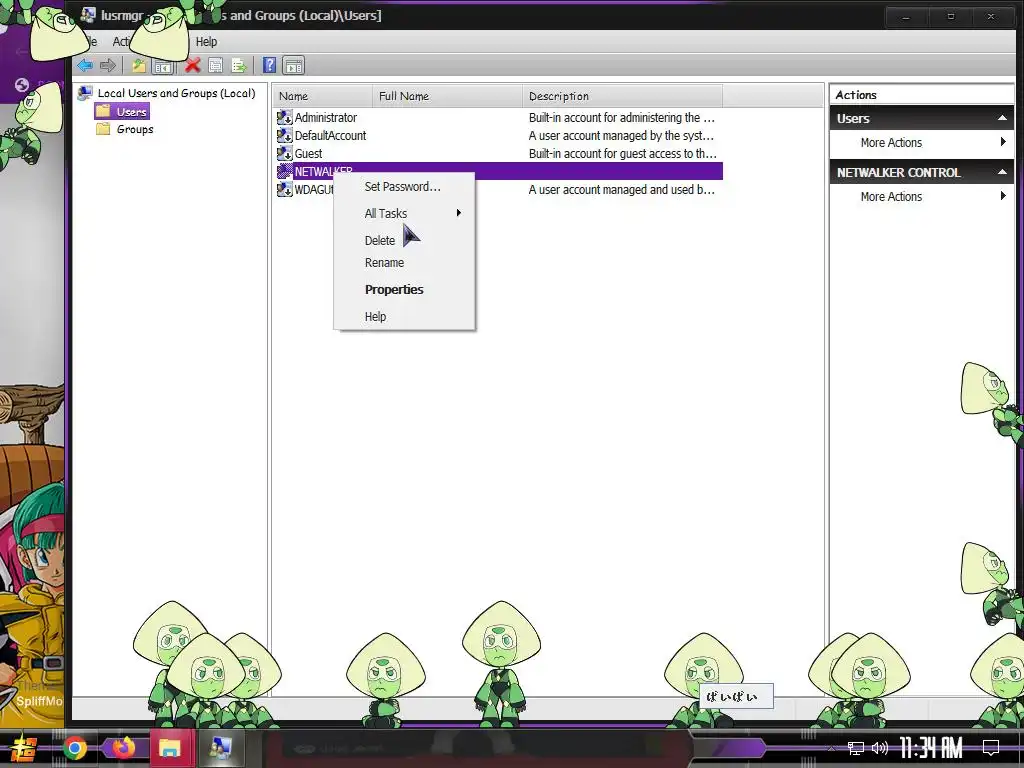Choose Rename in the context menu

pyautogui.click(x=403, y=263)
